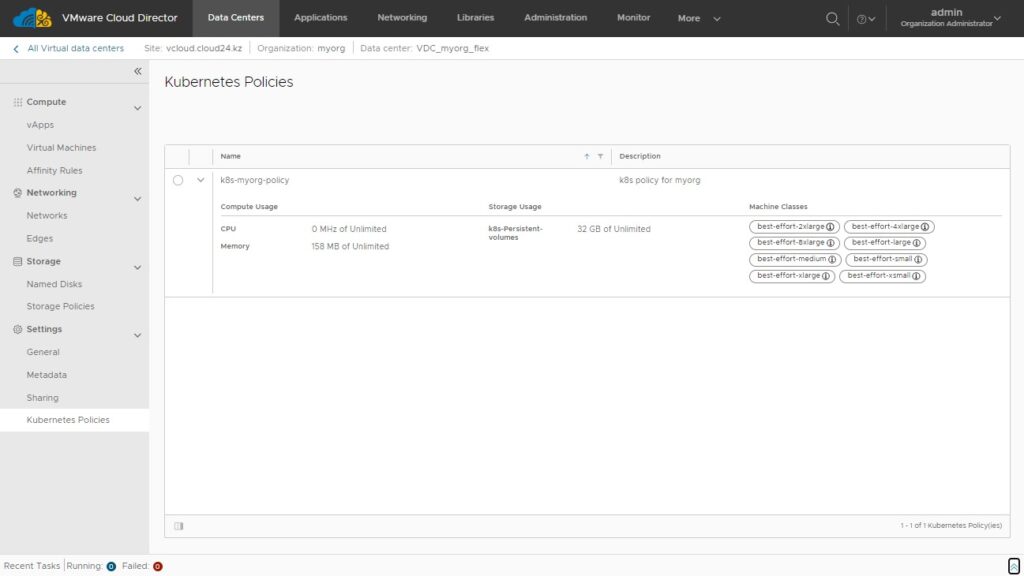The image size is (1024, 576).
Task: Open the Libraries tab
Action: (x=475, y=18)
